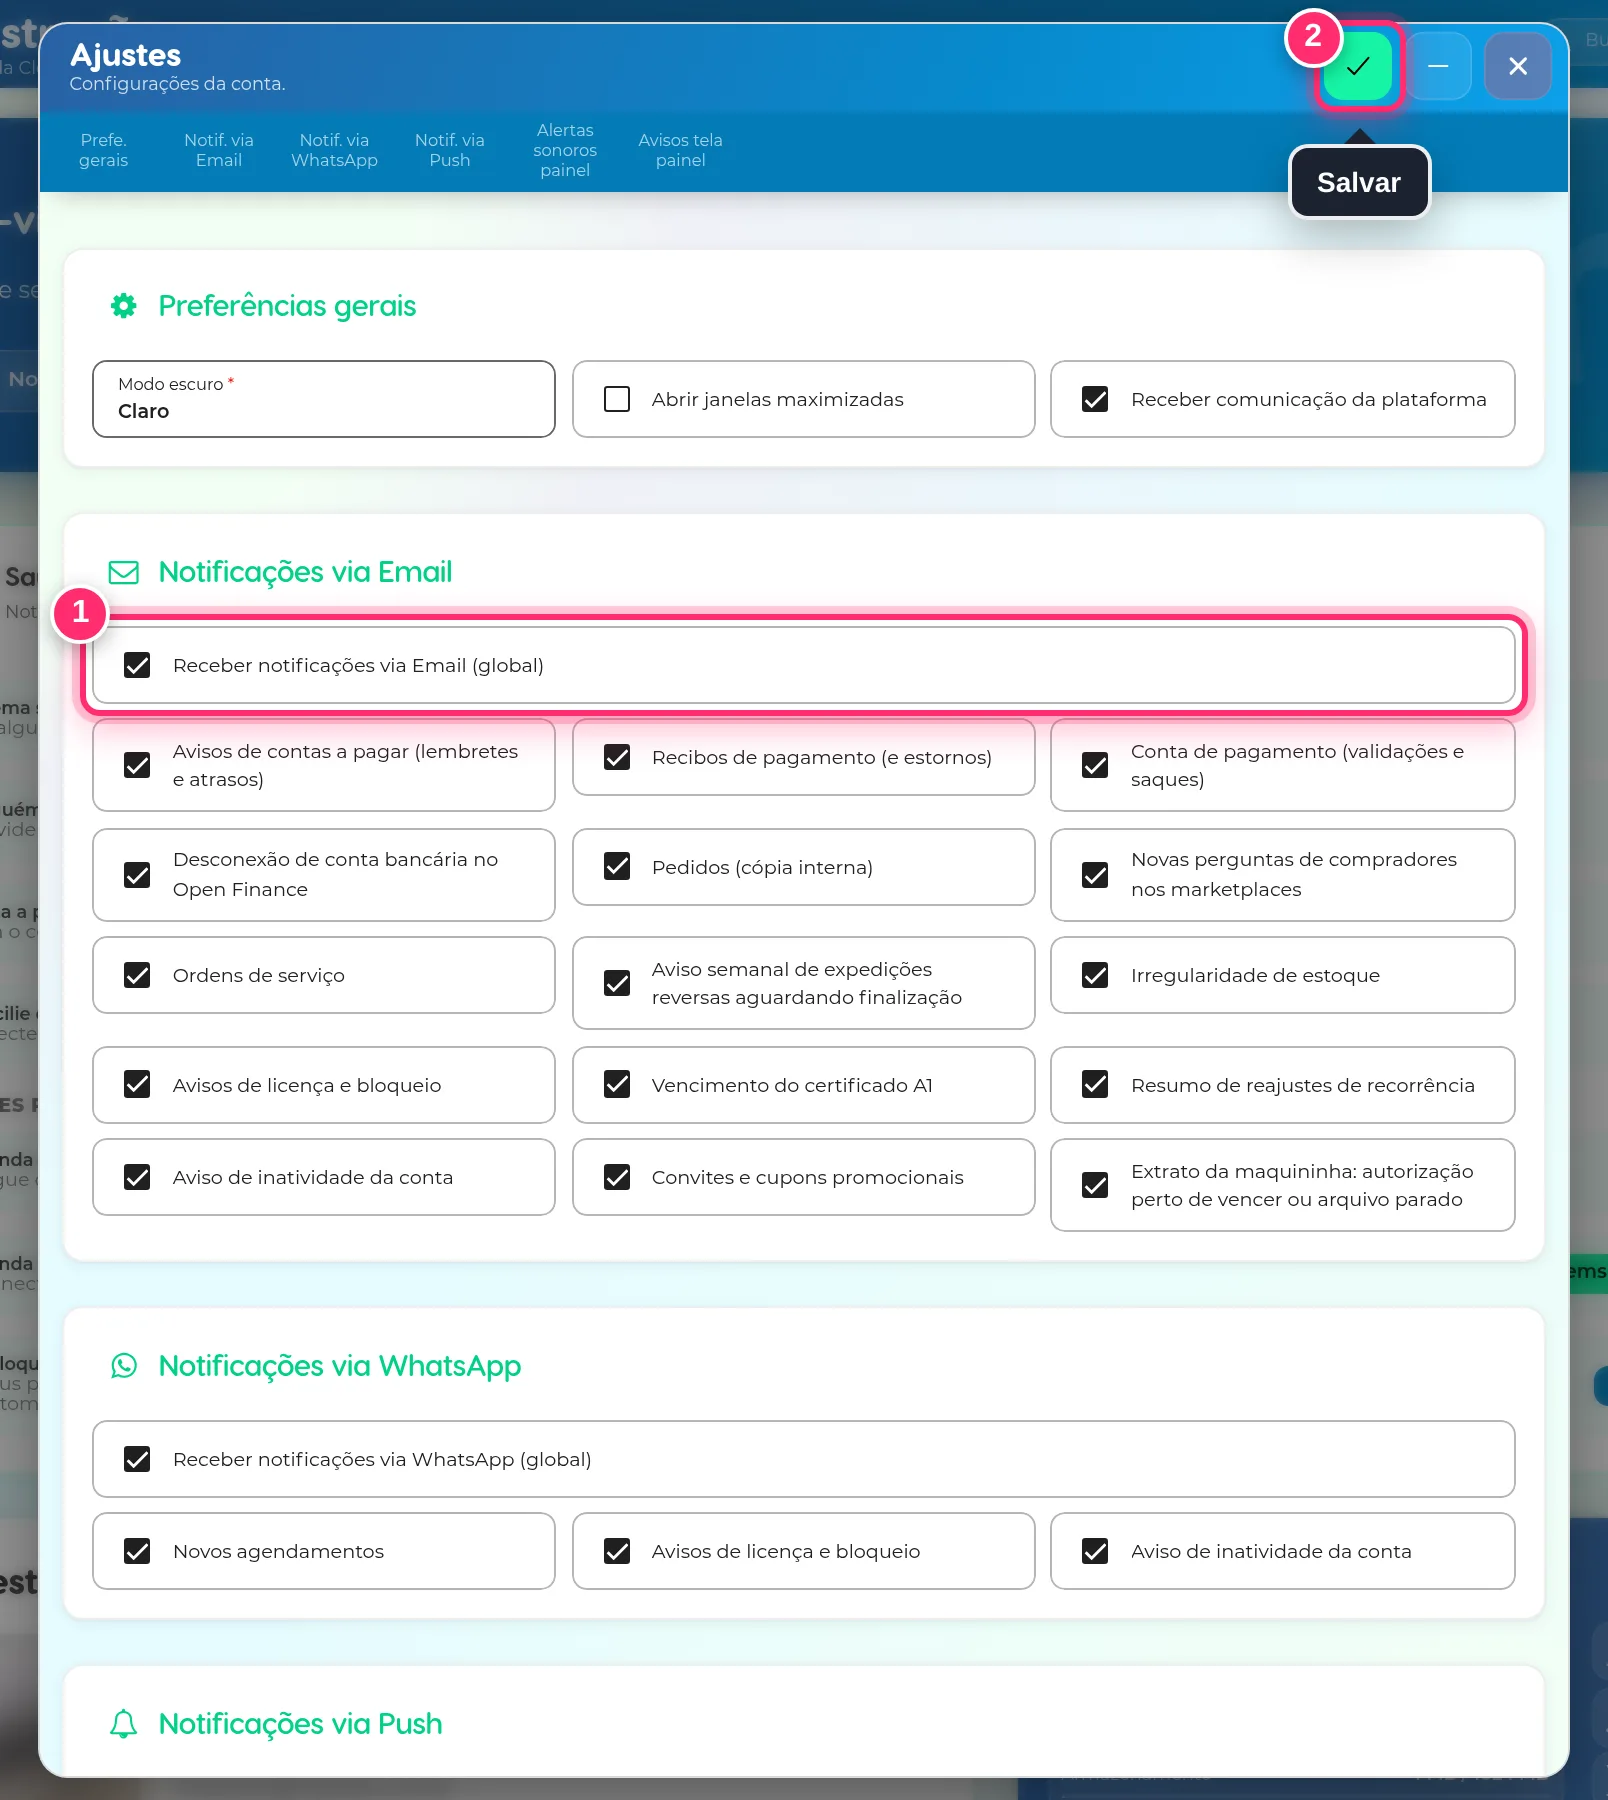Screen dimensions: 1608x1800
Task: Open the Modo escuro dropdown set to Claro
Action: tap(324, 399)
